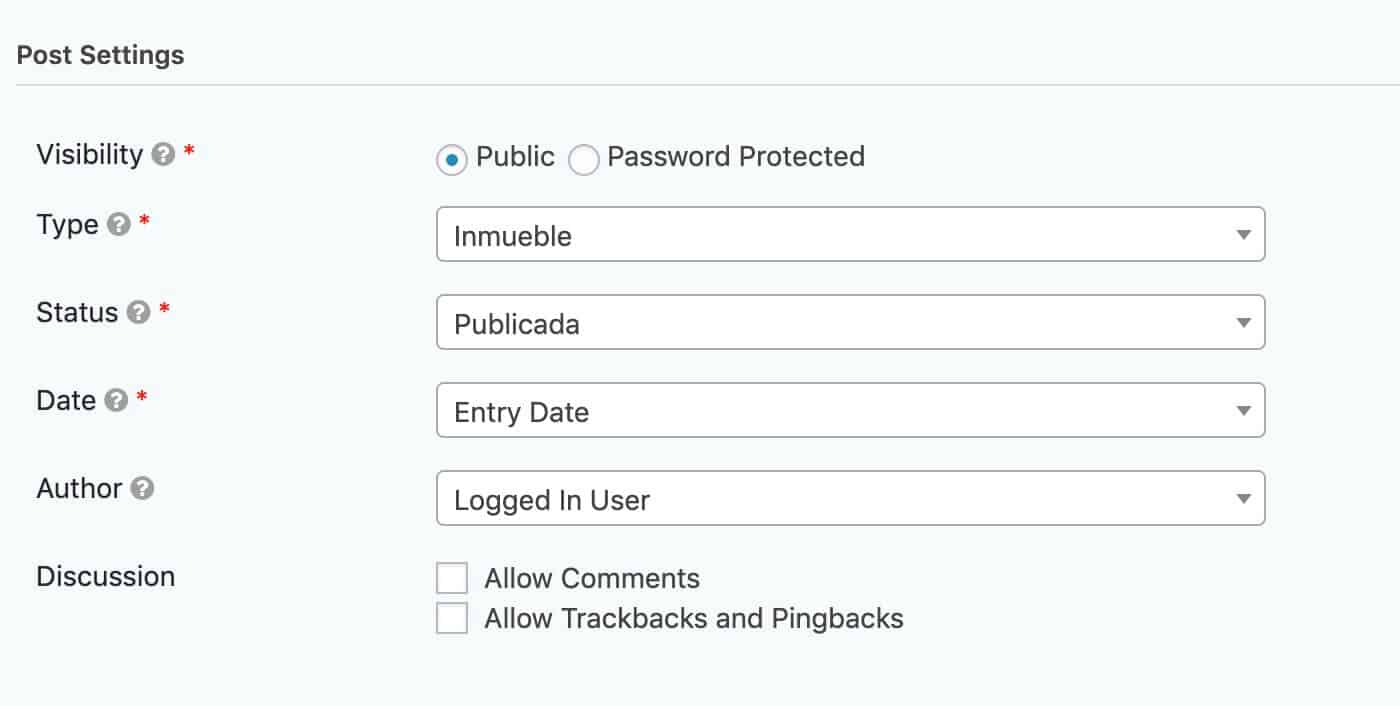1400x706 pixels.
Task: Click the Allow Trackbacks and Pingbacks label
Action: click(694, 618)
